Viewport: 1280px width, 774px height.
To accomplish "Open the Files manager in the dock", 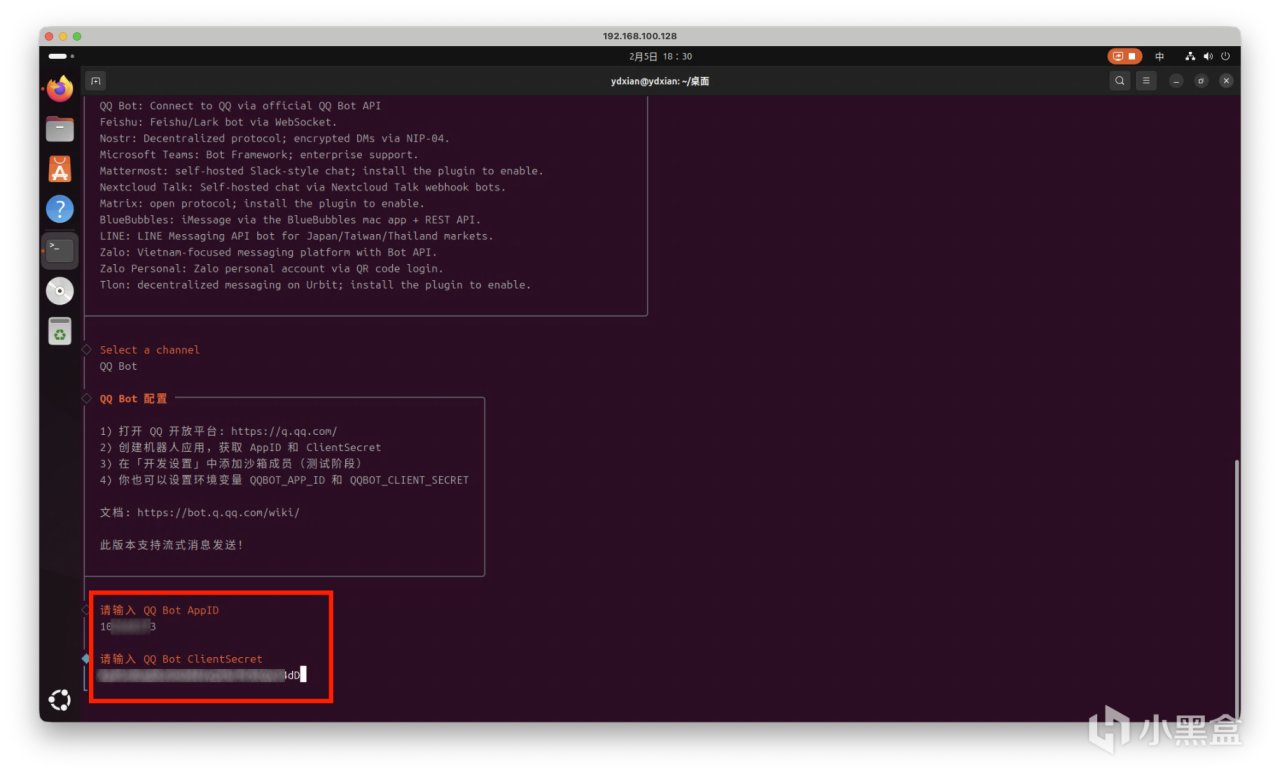I will [60, 129].
